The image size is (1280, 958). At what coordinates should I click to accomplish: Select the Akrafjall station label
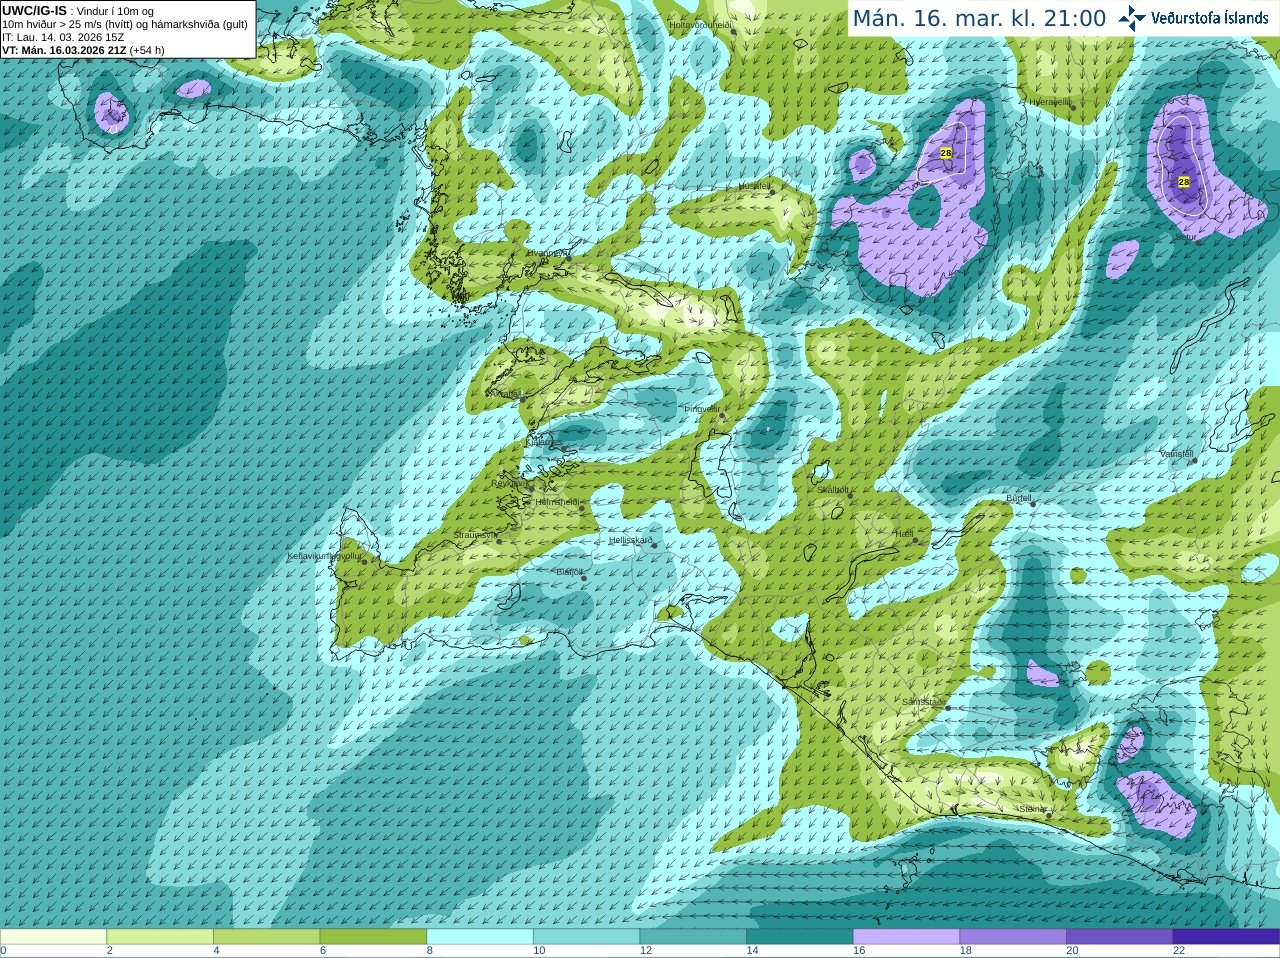click(505, 394)
